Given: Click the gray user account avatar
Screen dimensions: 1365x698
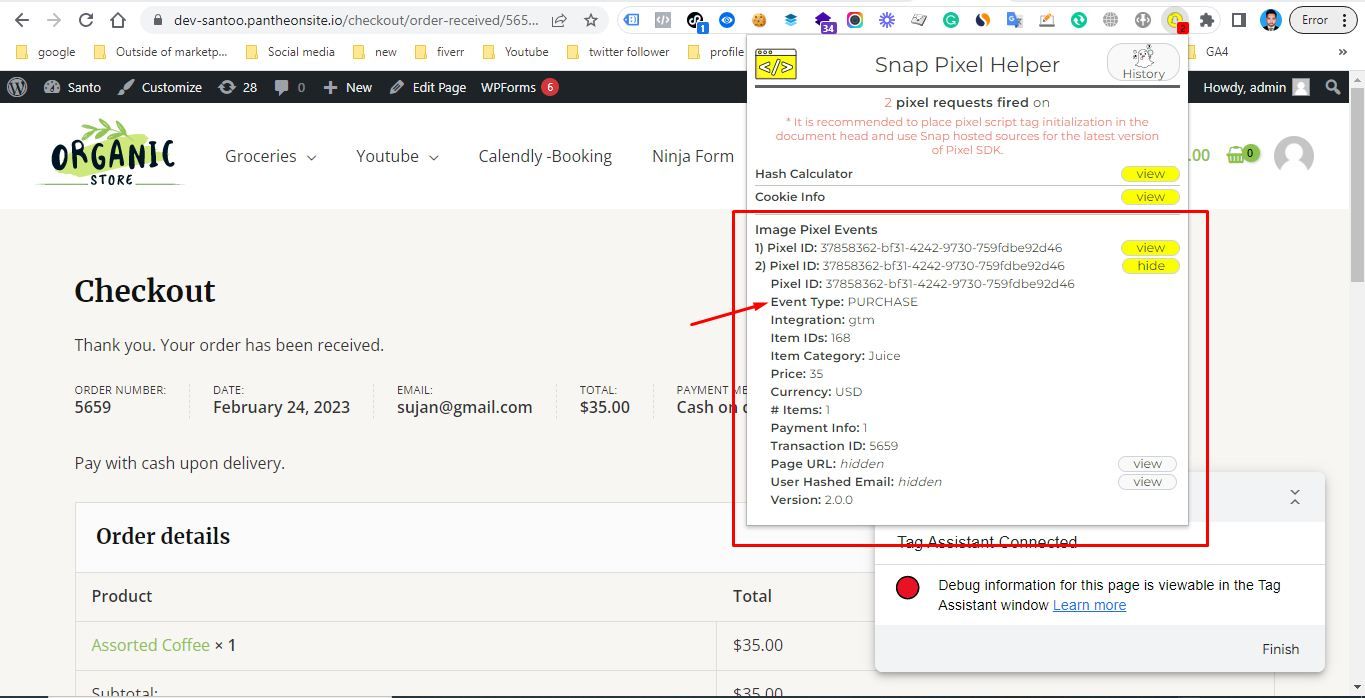Looking at the screenshot, I should [x=1293, y=156].
